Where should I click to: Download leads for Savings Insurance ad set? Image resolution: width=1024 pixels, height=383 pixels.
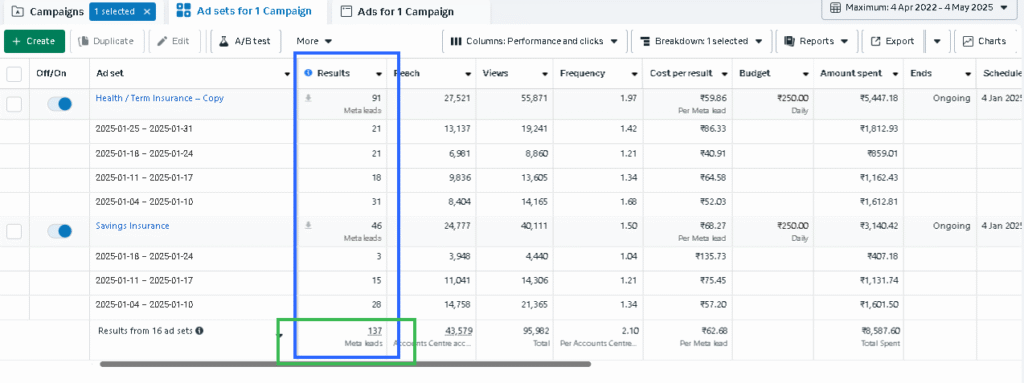[x=308, y=225]
